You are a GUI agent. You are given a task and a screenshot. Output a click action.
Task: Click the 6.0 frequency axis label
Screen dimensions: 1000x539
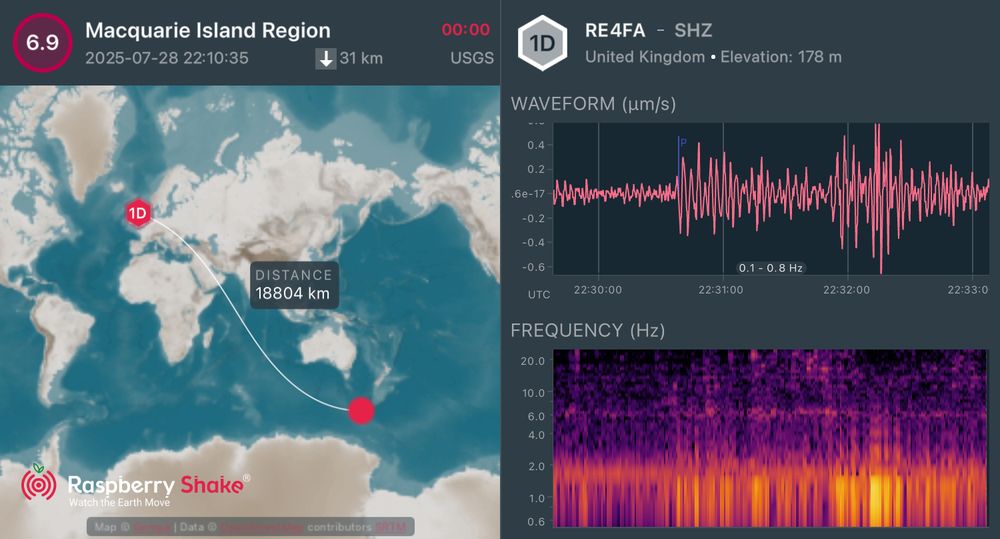536,416
